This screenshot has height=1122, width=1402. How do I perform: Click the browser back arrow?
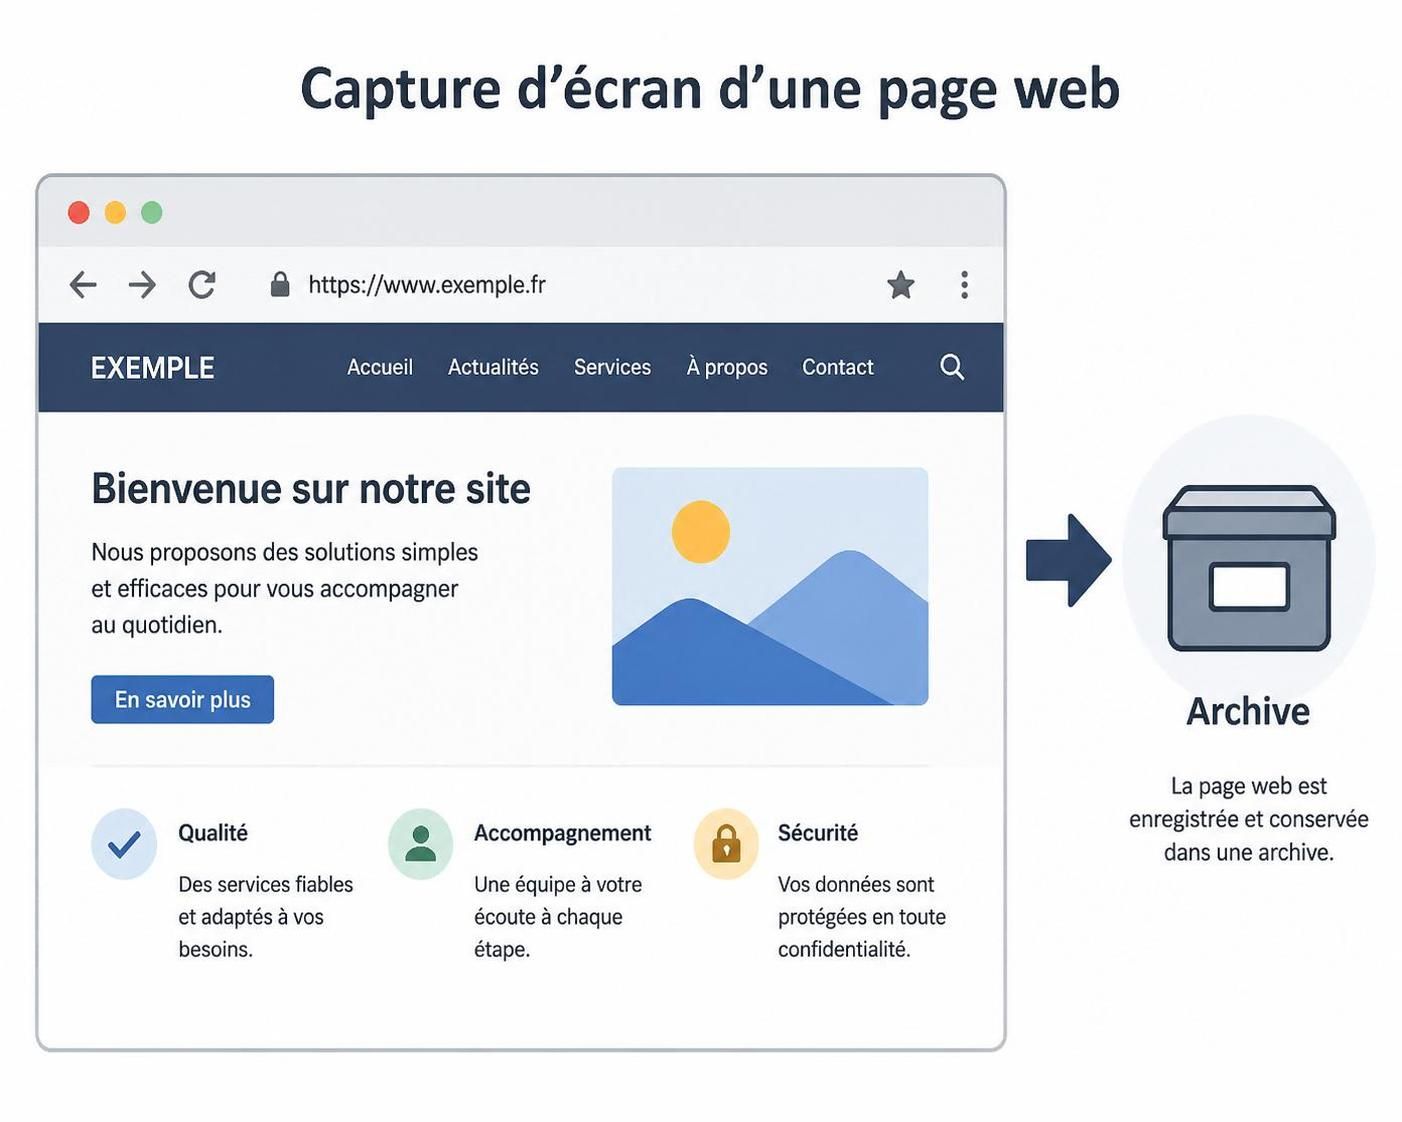[83, 285]
